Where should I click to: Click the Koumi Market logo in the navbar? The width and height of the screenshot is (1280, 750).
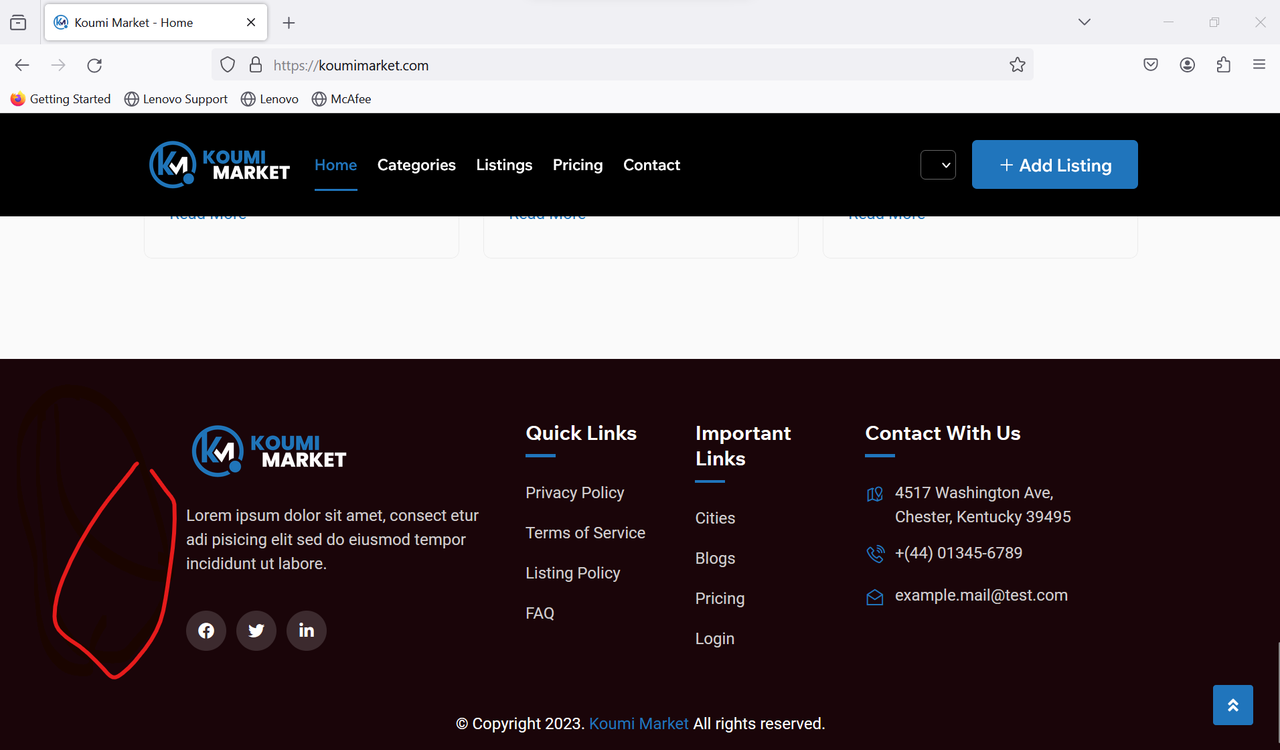point(219,164)
